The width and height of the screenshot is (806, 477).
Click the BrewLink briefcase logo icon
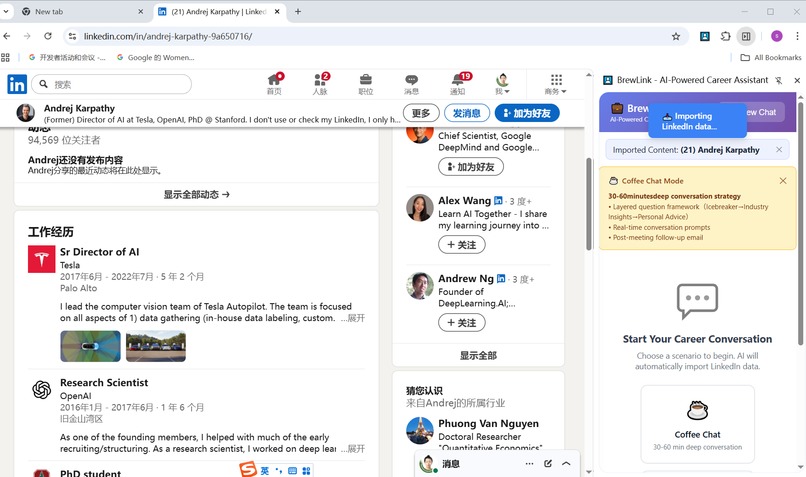[x=617, y=108]
